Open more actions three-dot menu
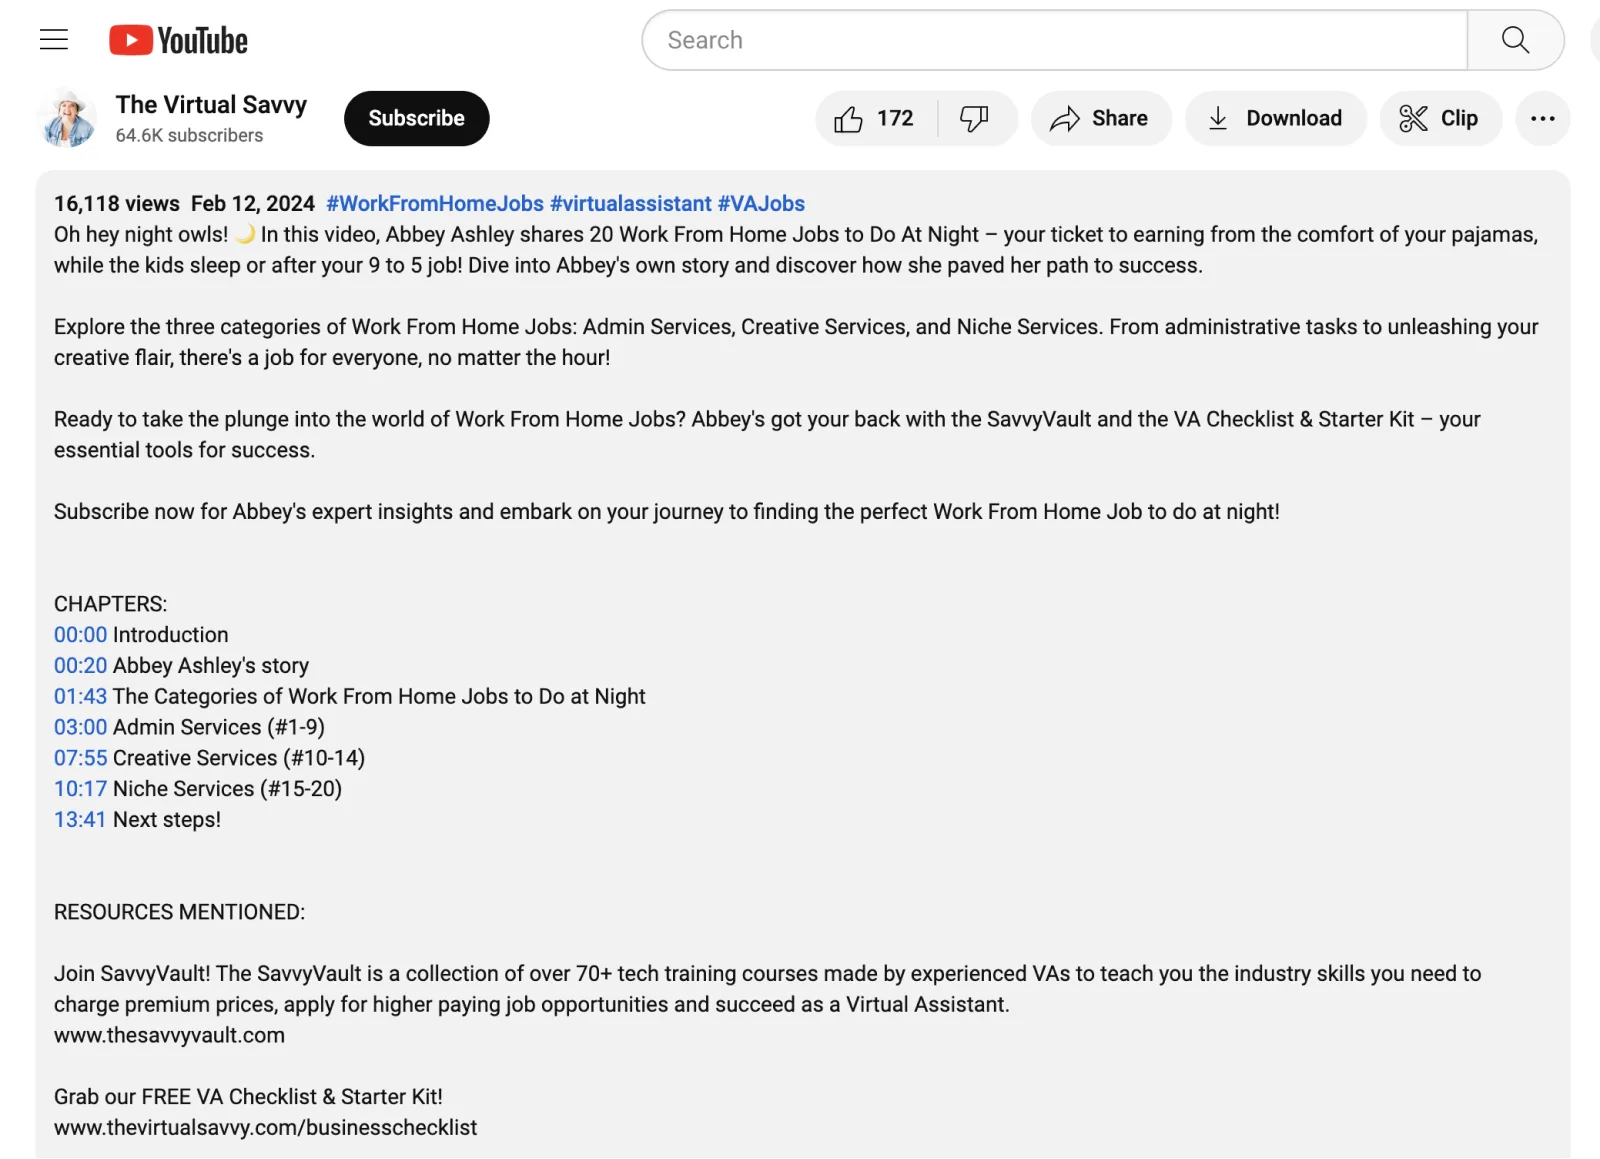 1542,119
